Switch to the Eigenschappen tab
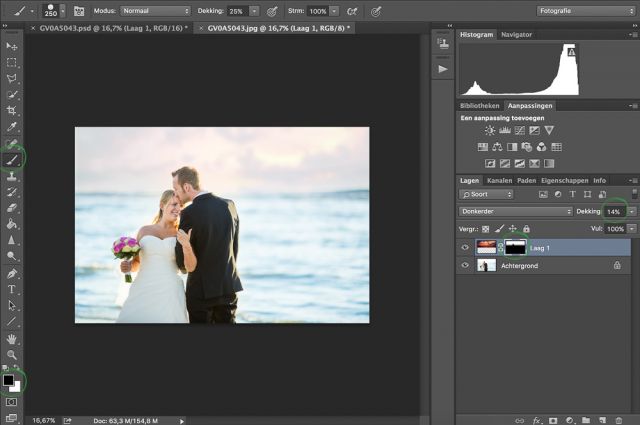This screenshot has height=425, width=640. click(x=564, y=180)
